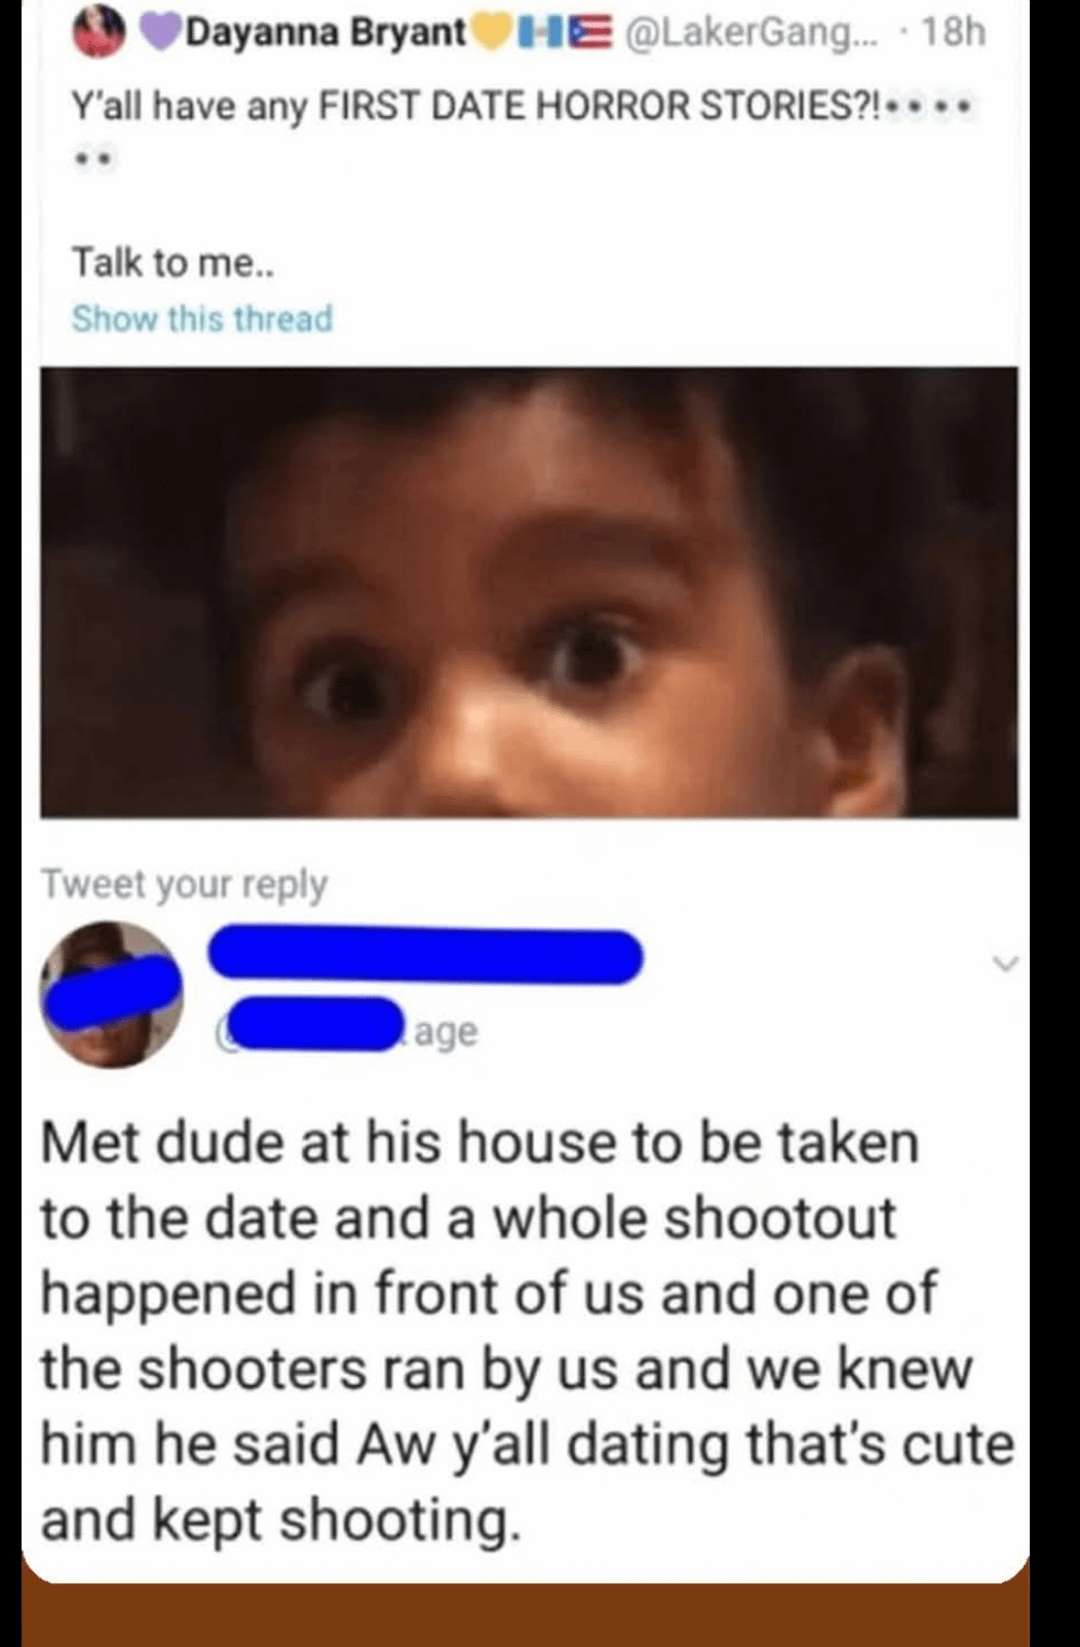Screen dimensions: 1080x1647
Task: Open the wide-eyed child reaction image
Action: click(x=529, y=592)
